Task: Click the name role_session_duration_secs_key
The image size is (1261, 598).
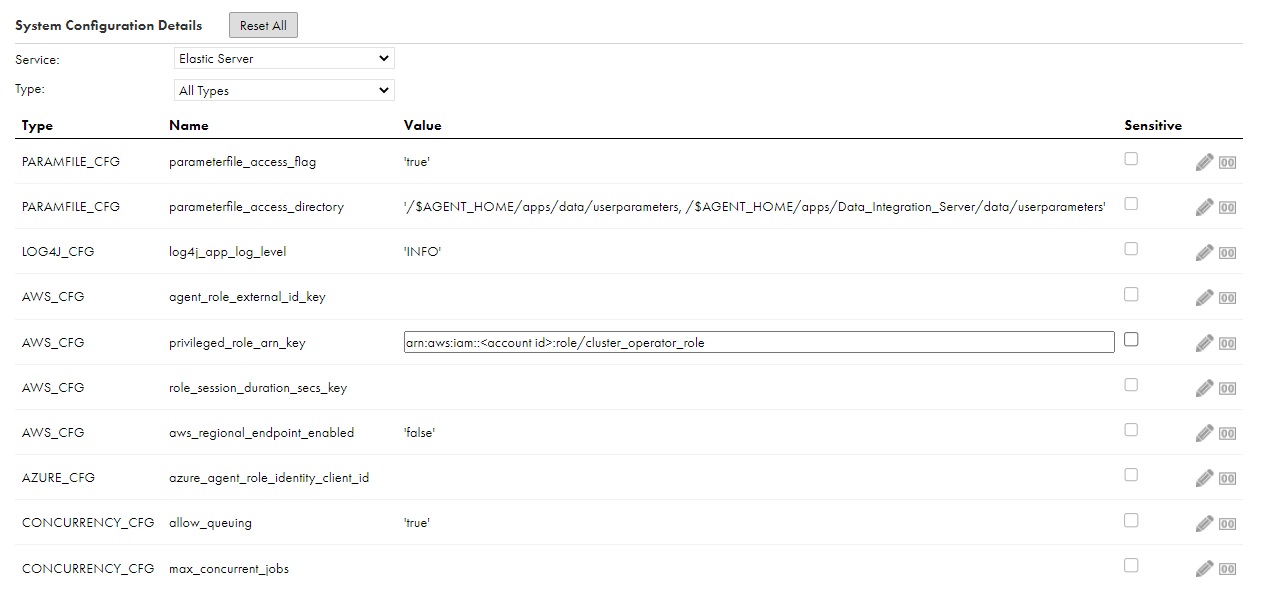Action: click(258, 388)
